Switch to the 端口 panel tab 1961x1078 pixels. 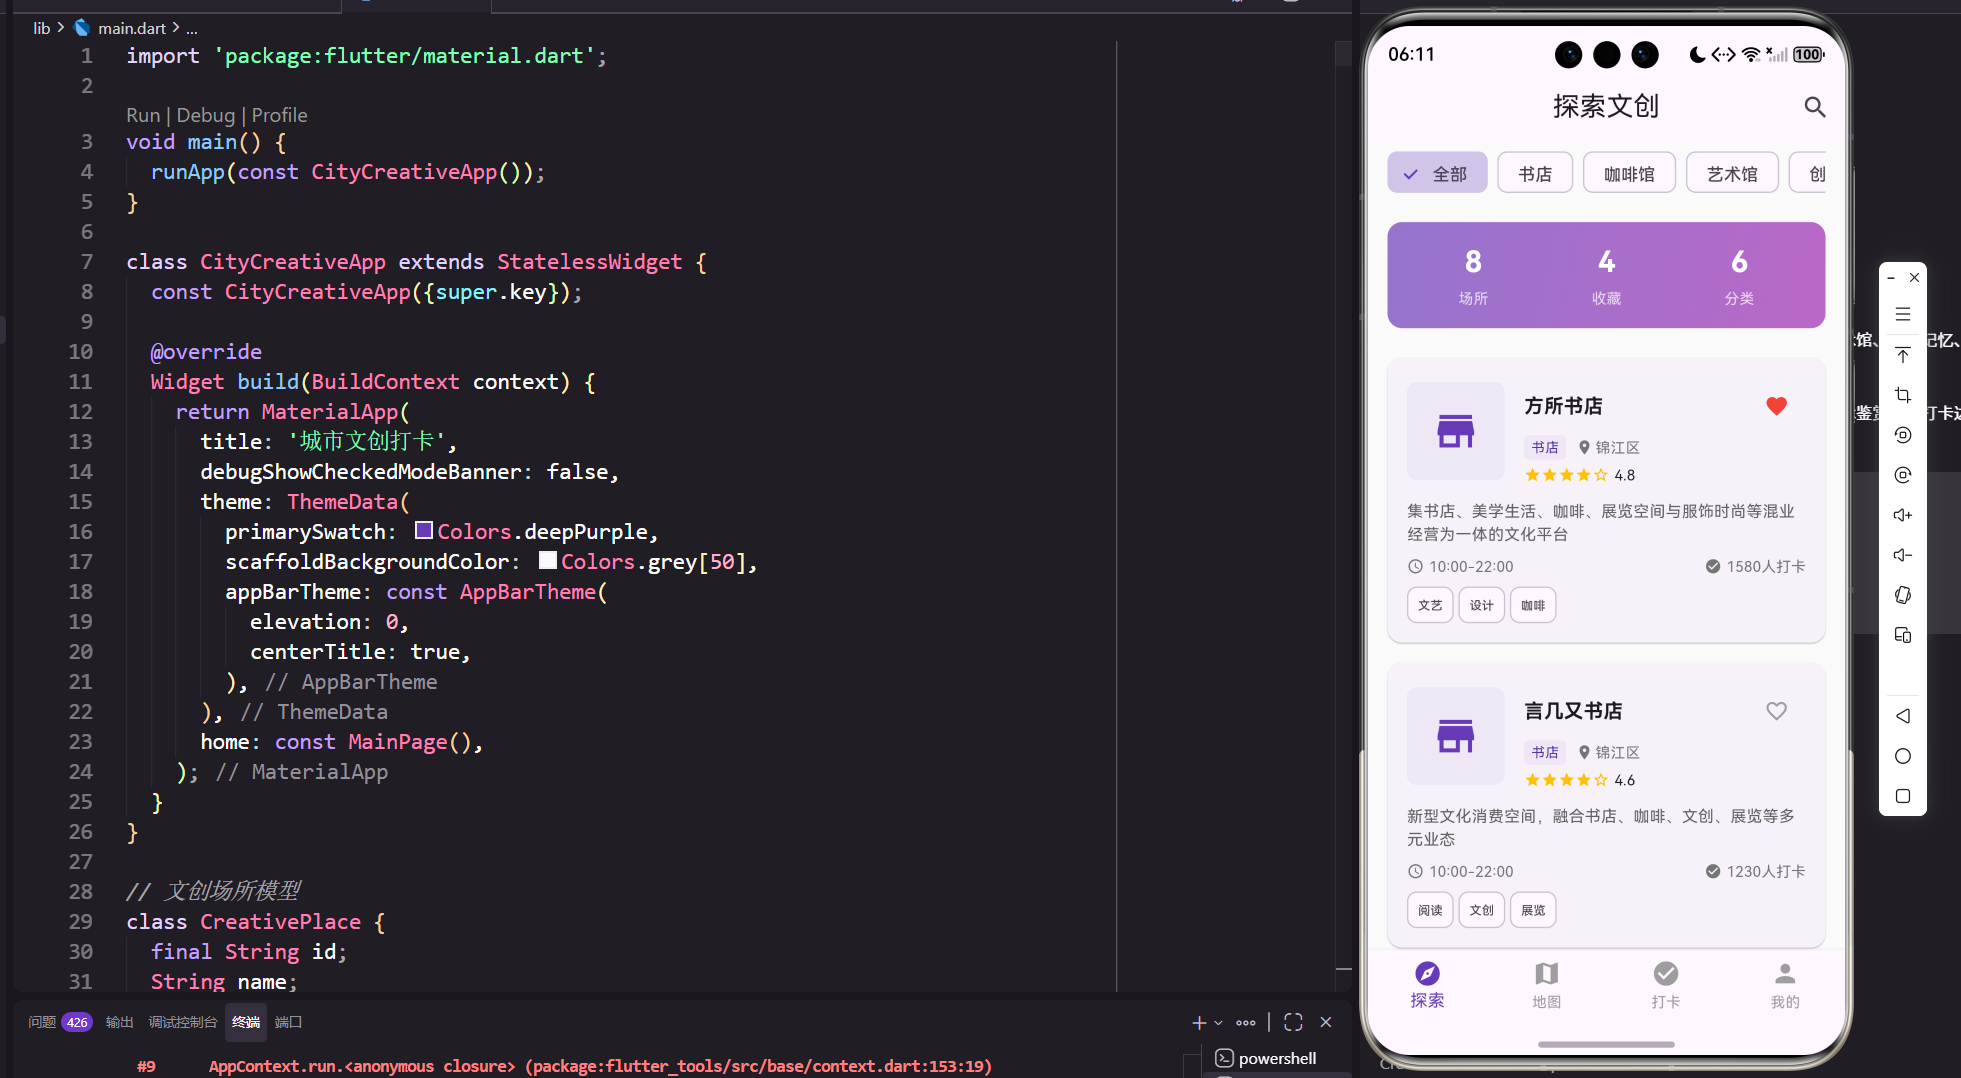(x=289, y=1022)
